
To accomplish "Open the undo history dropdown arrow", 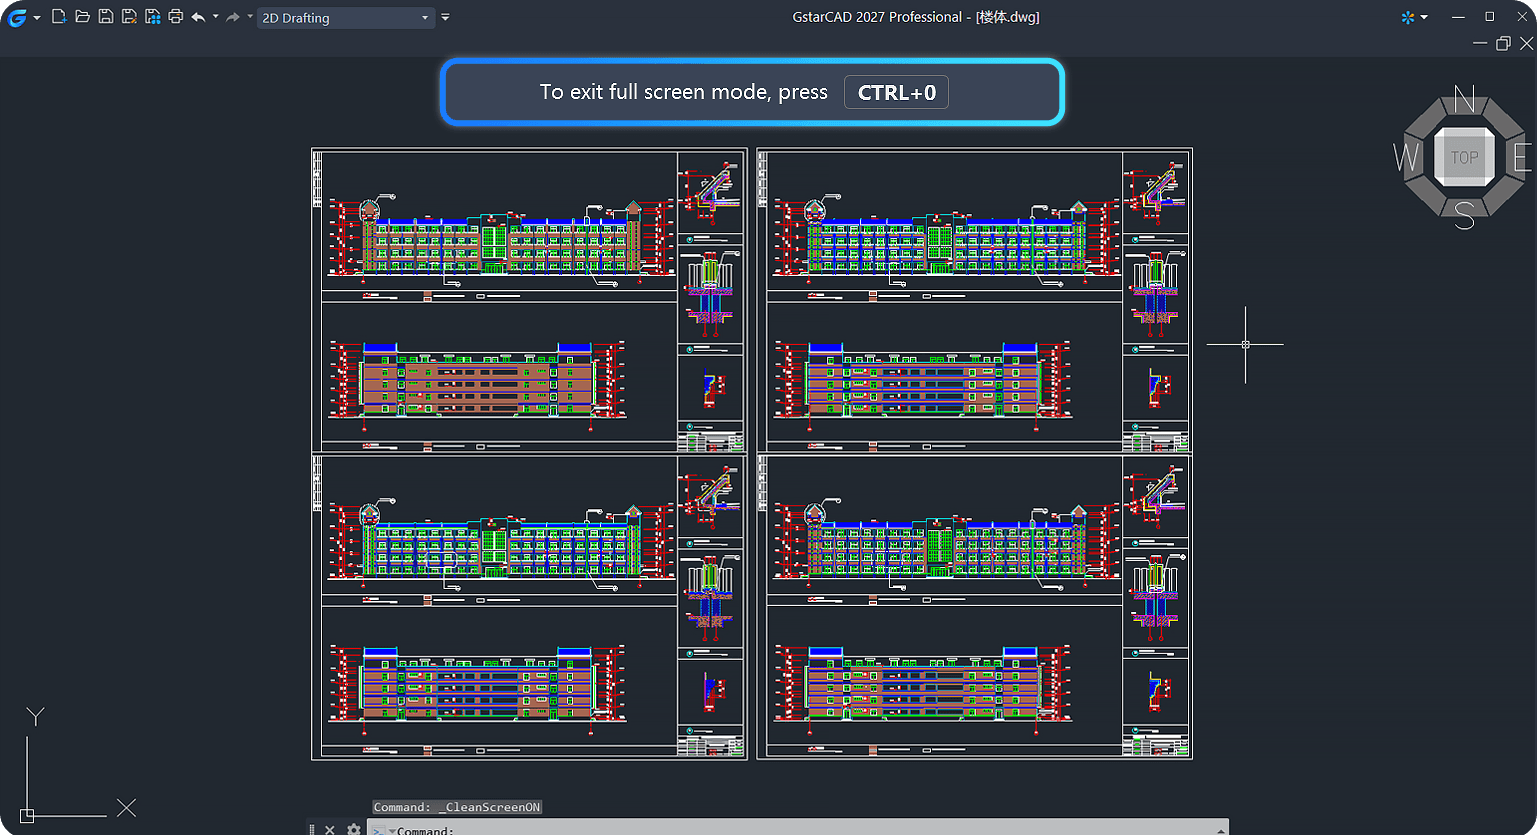I will click(x=216, y=17).
